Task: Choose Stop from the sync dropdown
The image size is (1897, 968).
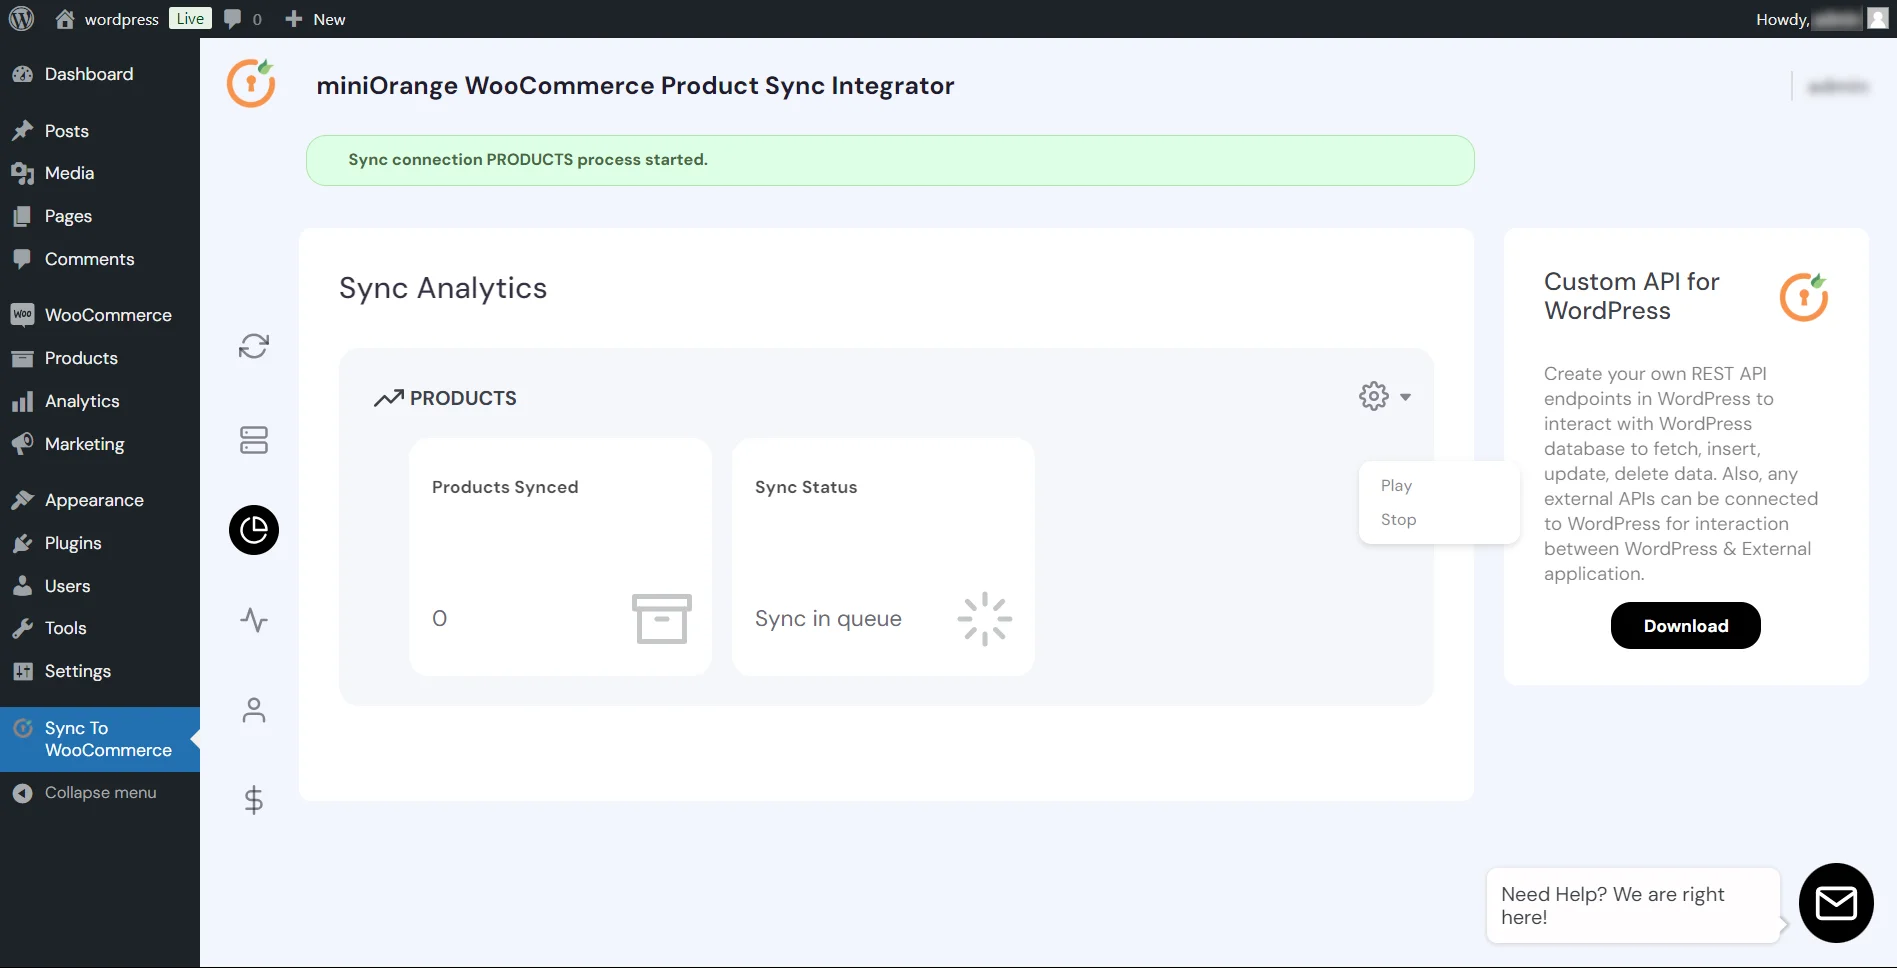Action: click(1398, 519)
